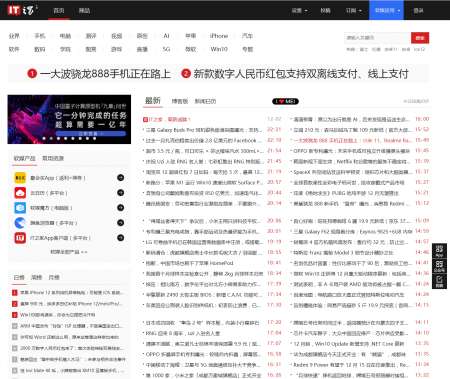450x379 pixels.
Task: Click the quantum computer banner image
Action: point(69,119)
